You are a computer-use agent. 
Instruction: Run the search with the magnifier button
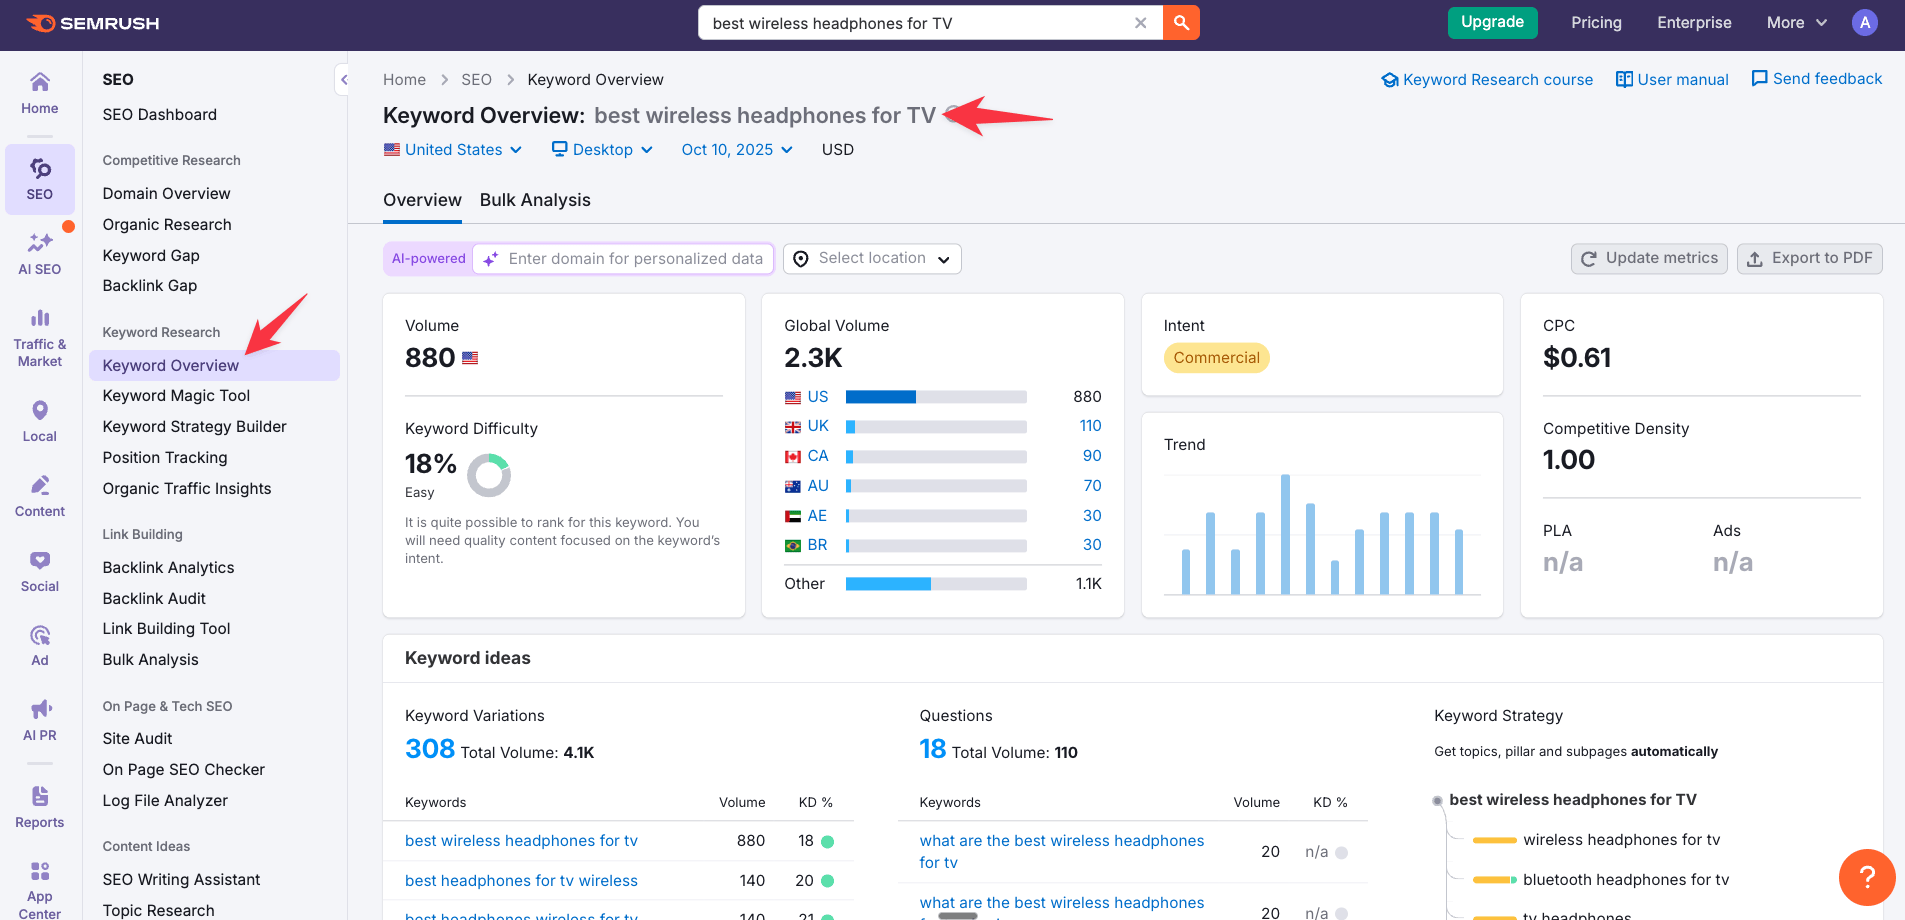(1181, 22)
